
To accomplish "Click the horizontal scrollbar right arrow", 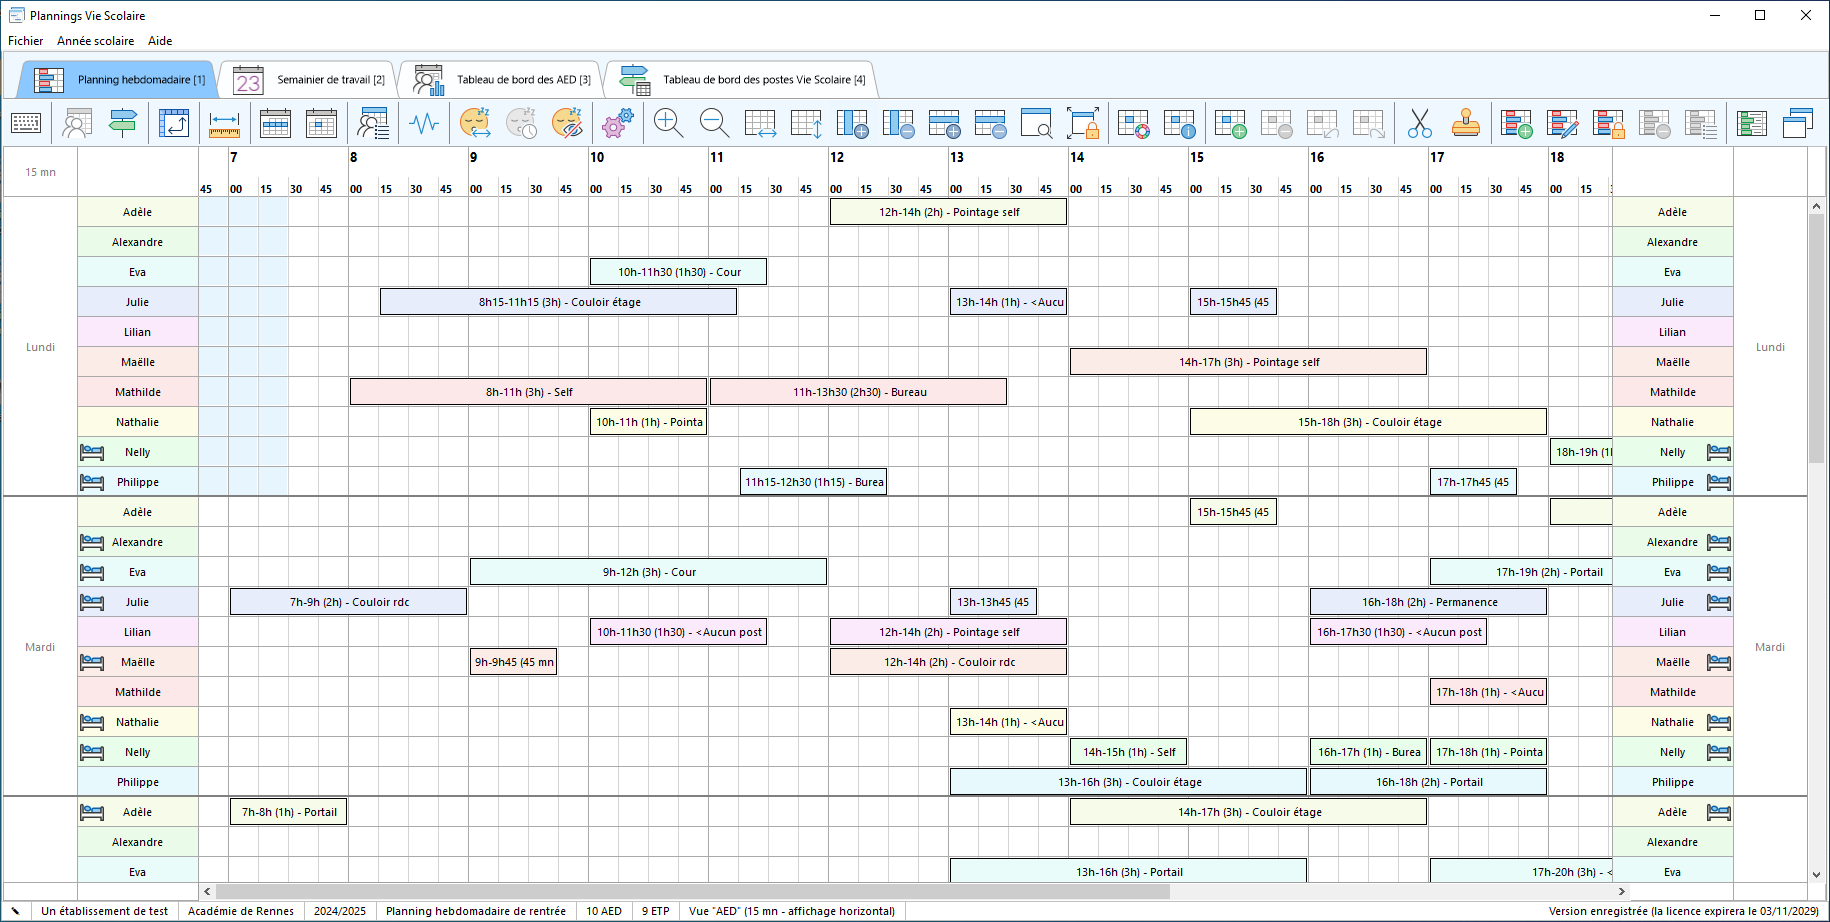I will pyautogui.click(x=1622, y=891).
